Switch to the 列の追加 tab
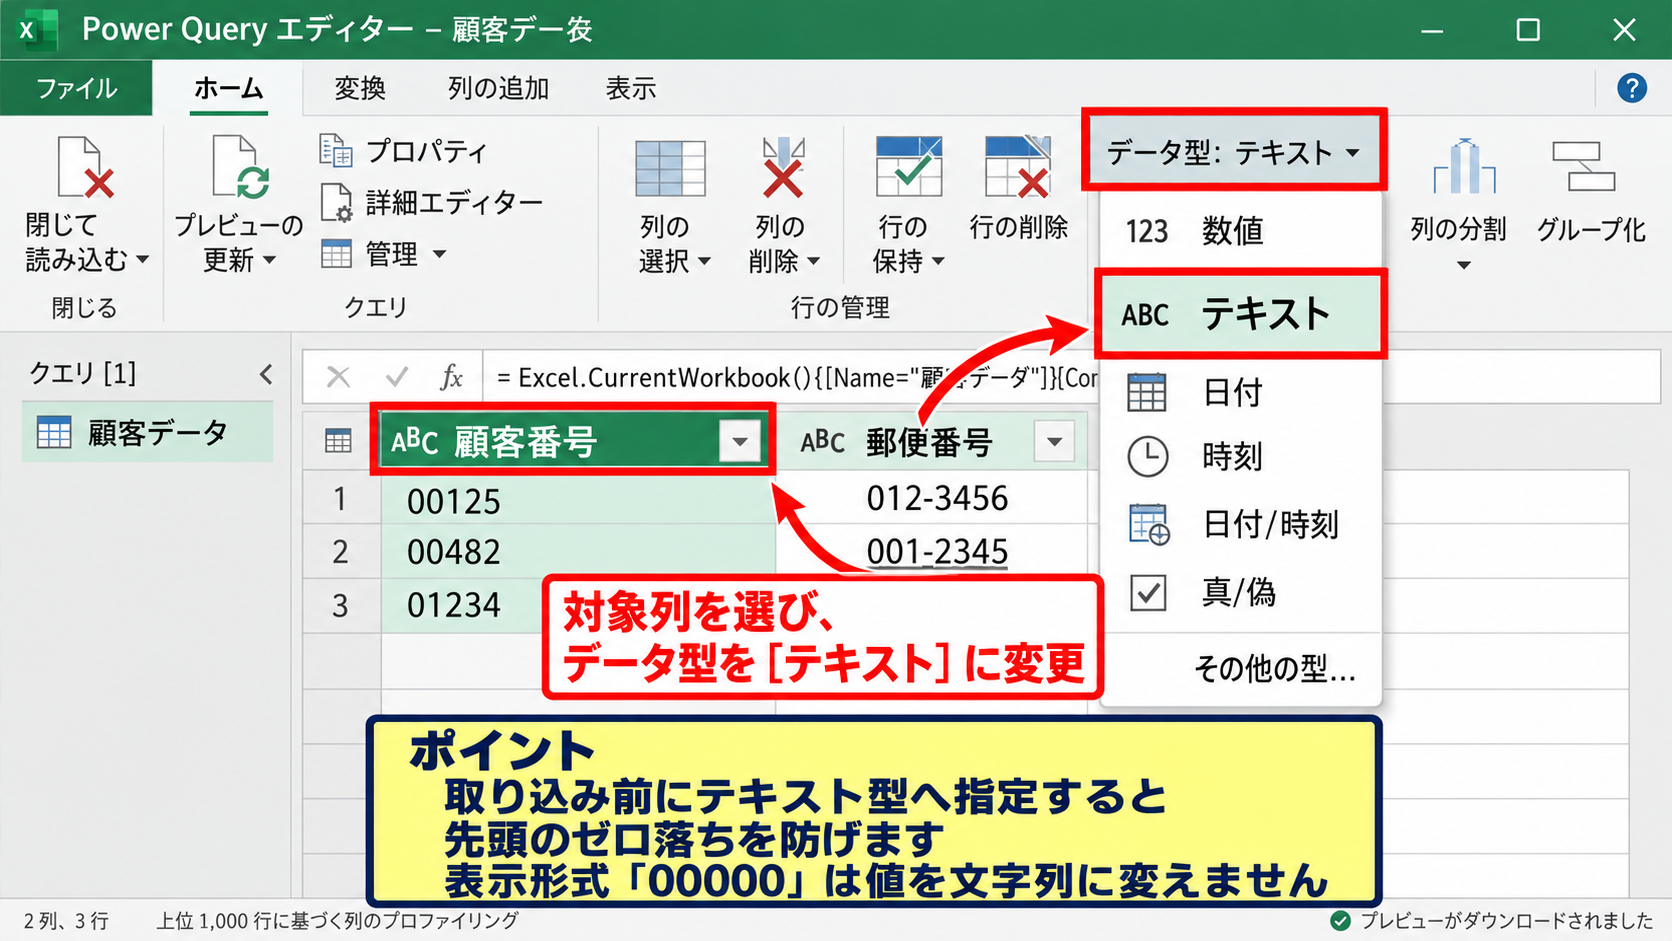 (x=498, y=88)
